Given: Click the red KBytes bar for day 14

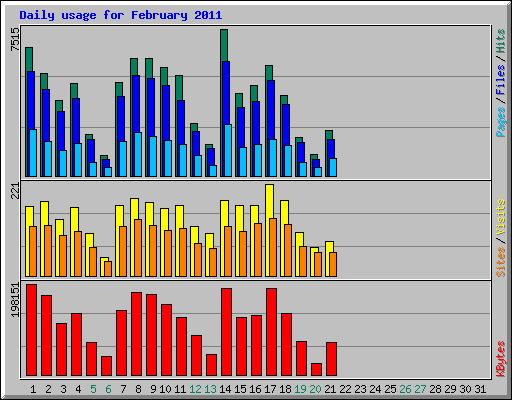Looking at the screenshot, I should (x=226, y=332).
